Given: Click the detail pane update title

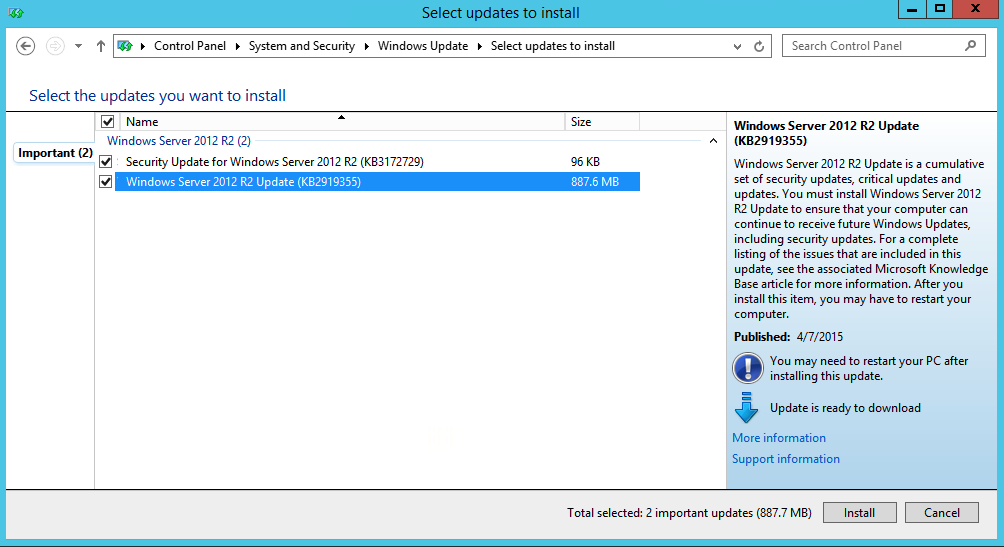Looking at the screenshot, I should [826, 133].
